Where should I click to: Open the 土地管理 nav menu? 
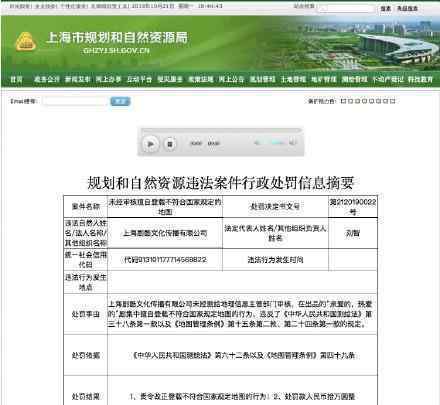(x=293, y=79)
